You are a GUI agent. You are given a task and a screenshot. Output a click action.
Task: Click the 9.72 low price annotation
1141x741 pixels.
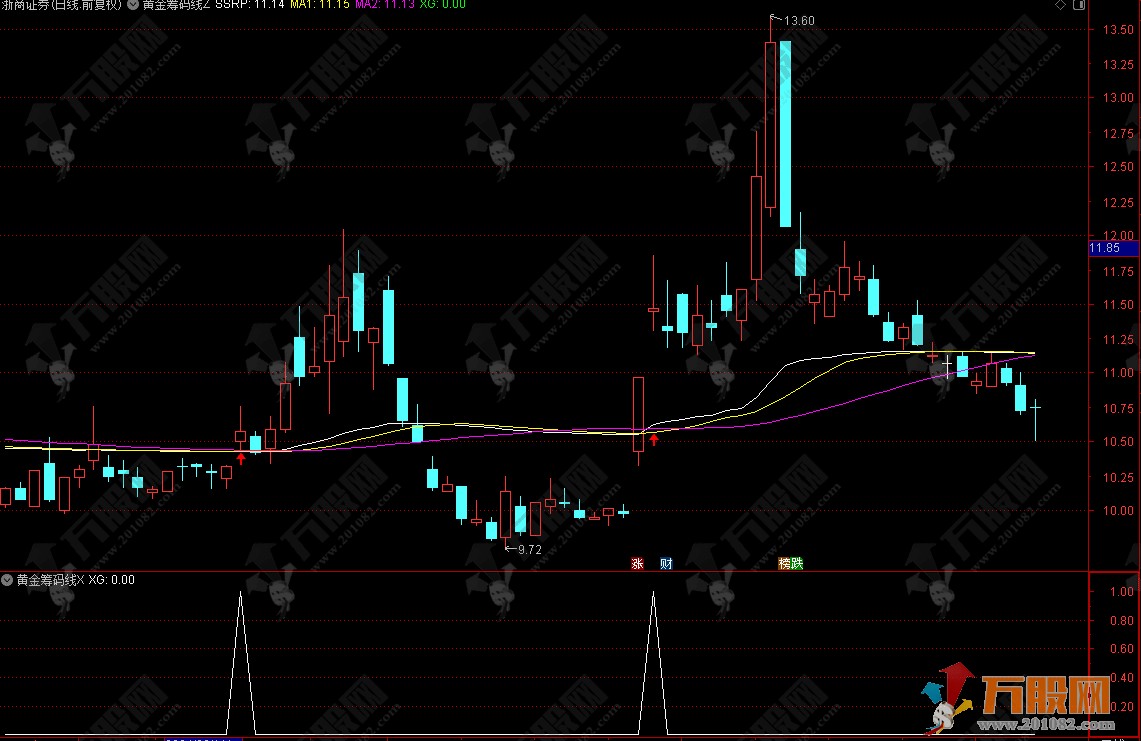529,550
